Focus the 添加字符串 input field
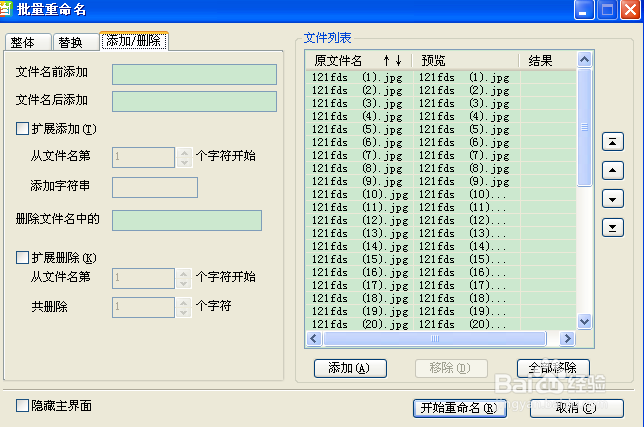This screenshot has width=644, height=427. click(155, 187)
